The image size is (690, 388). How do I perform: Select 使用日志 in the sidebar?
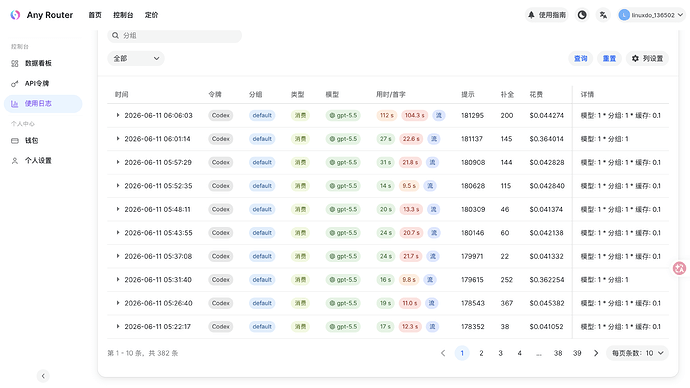coord(43,104)
